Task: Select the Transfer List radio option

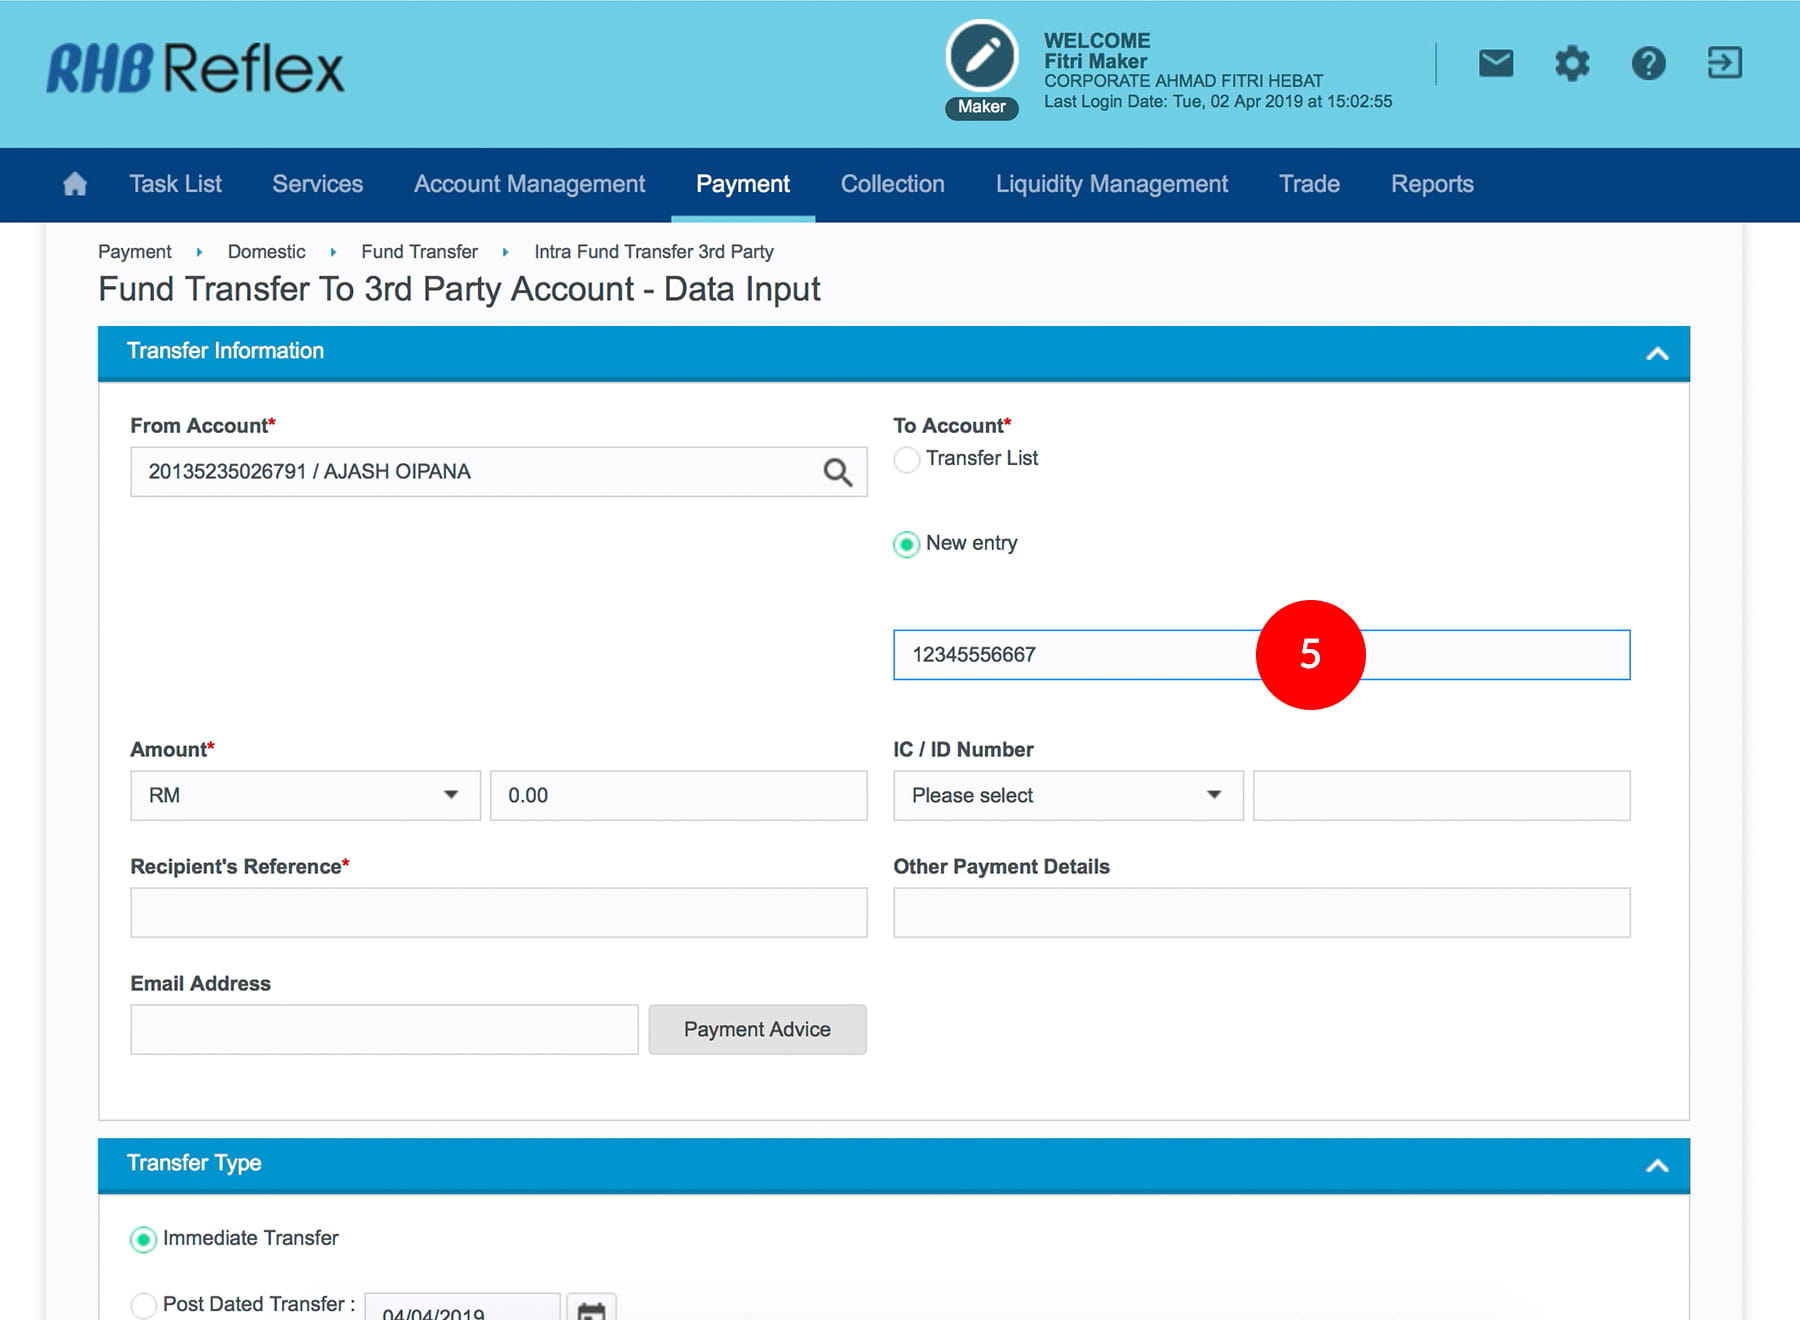Action: [906, 459]
